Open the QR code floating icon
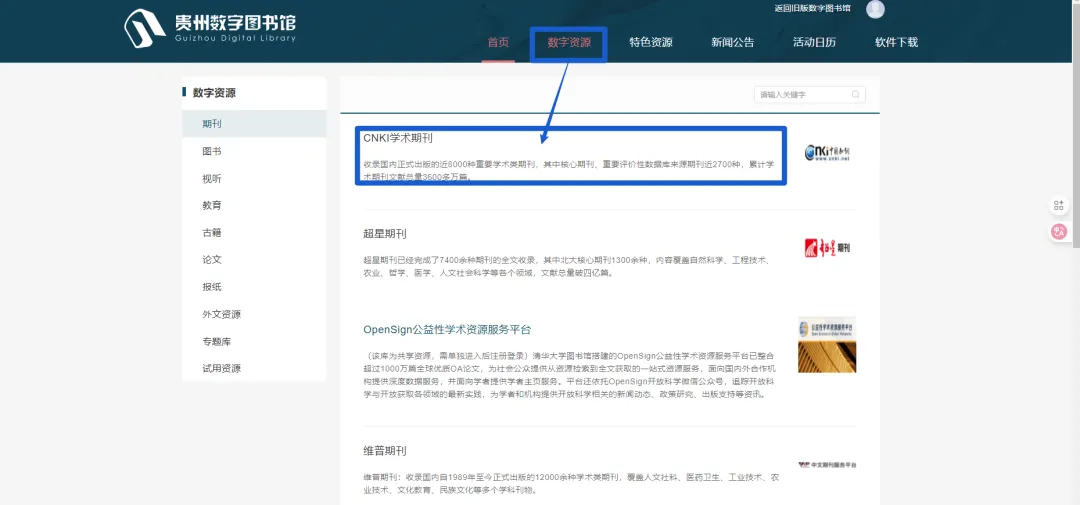The width and height of the screenshot is (1080, 505). tap(1059, 205)
